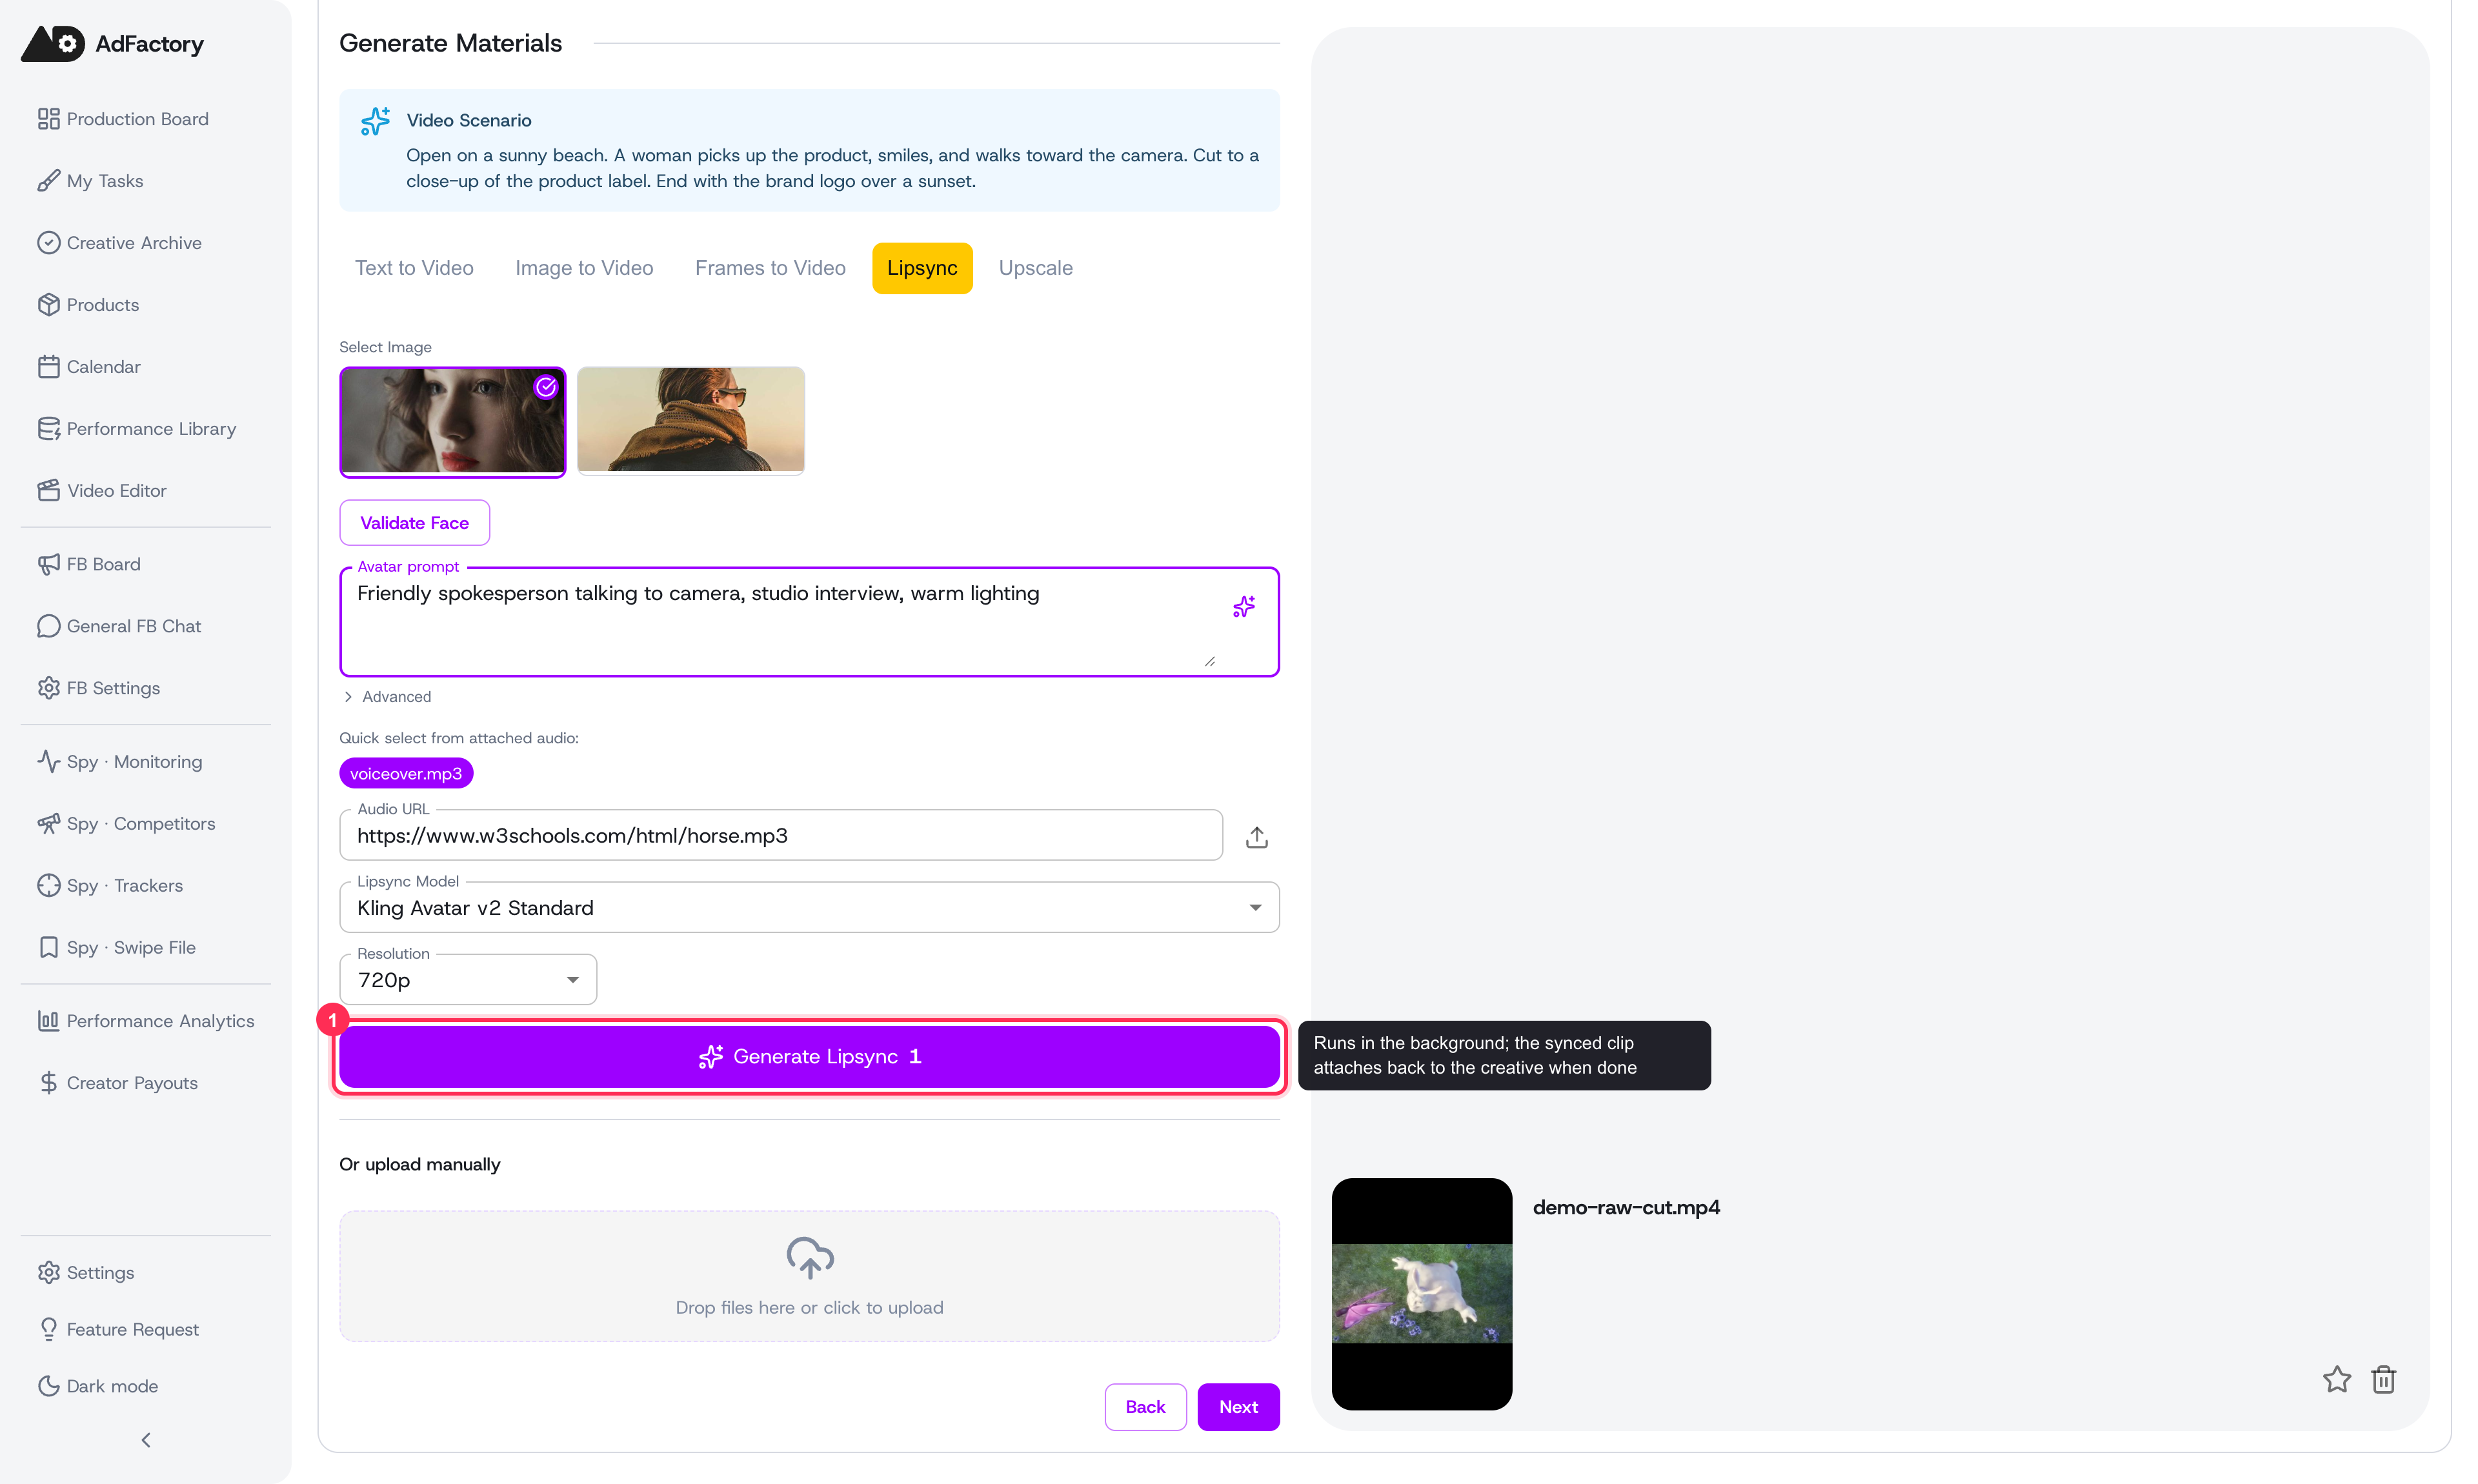Click upload icon beside Audio URL
This screenshot has width=2478, height=1484.
(1257, 837)
